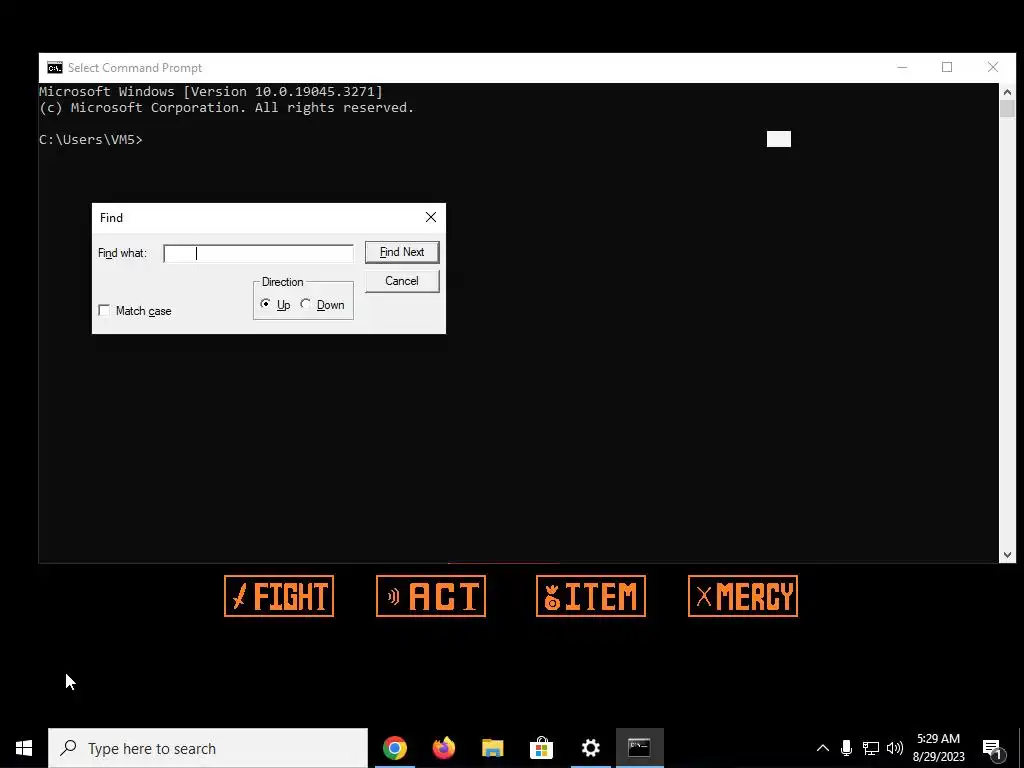Open the network tray icon
Screen dimensions: 1024x768
(x=871, y=748)
